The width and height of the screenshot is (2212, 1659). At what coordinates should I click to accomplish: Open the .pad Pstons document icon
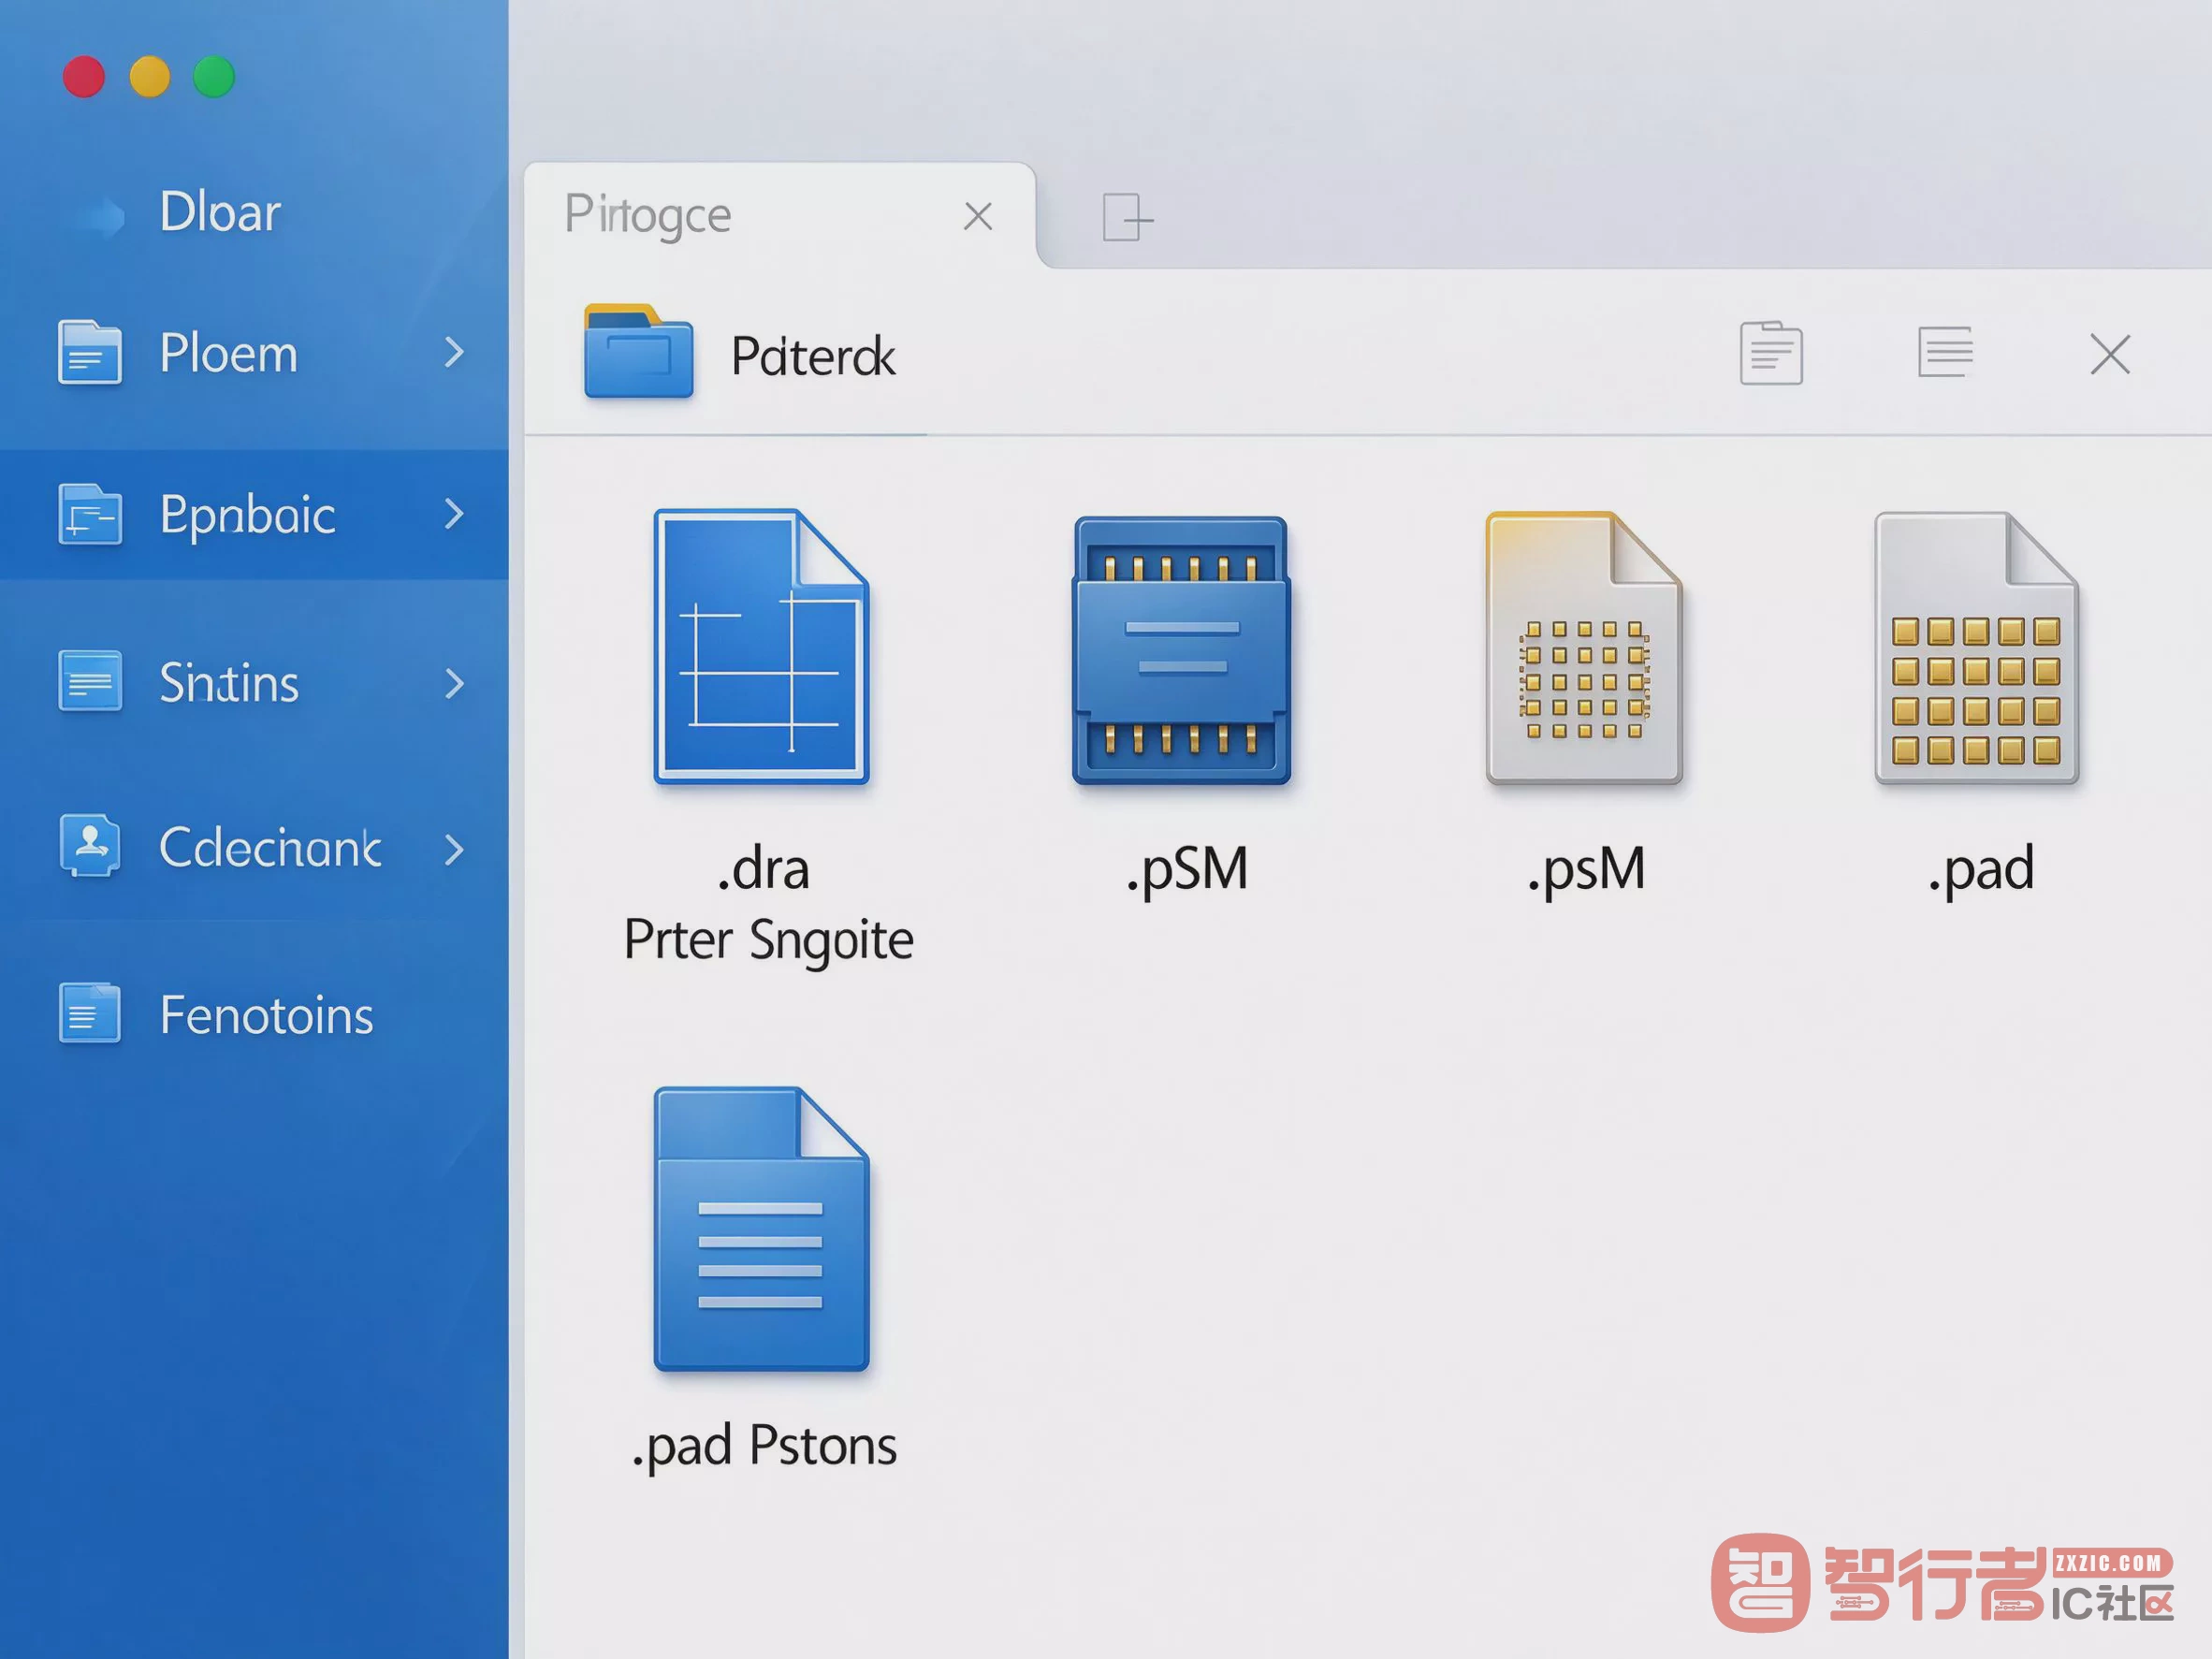pos(761,1229)
